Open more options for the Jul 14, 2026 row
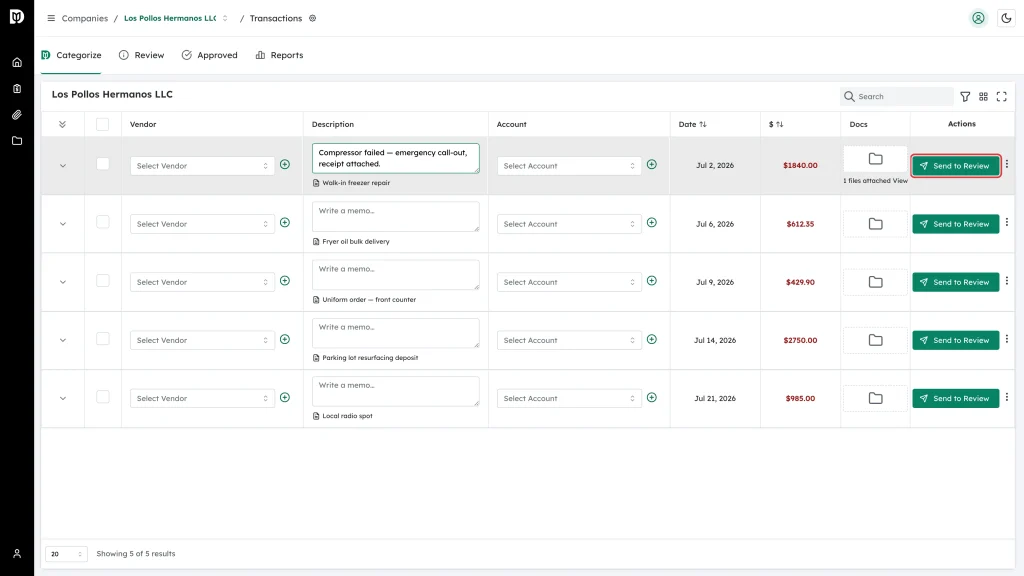The image size is (1024, 576). (1007, 339)
